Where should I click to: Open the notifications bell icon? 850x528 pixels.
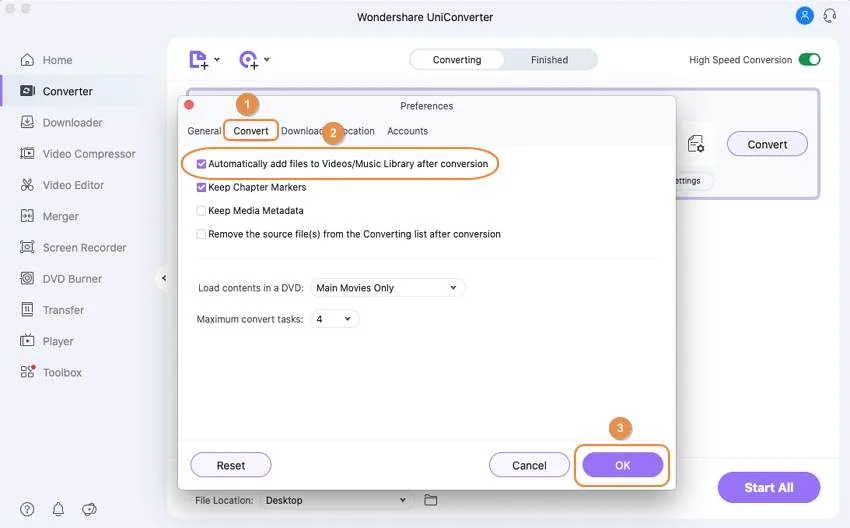tap(58, 509)
